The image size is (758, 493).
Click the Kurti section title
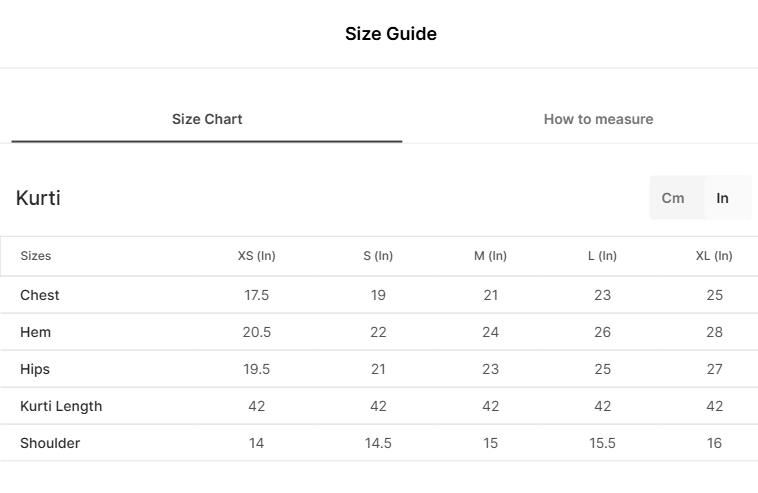pos(38,198)
